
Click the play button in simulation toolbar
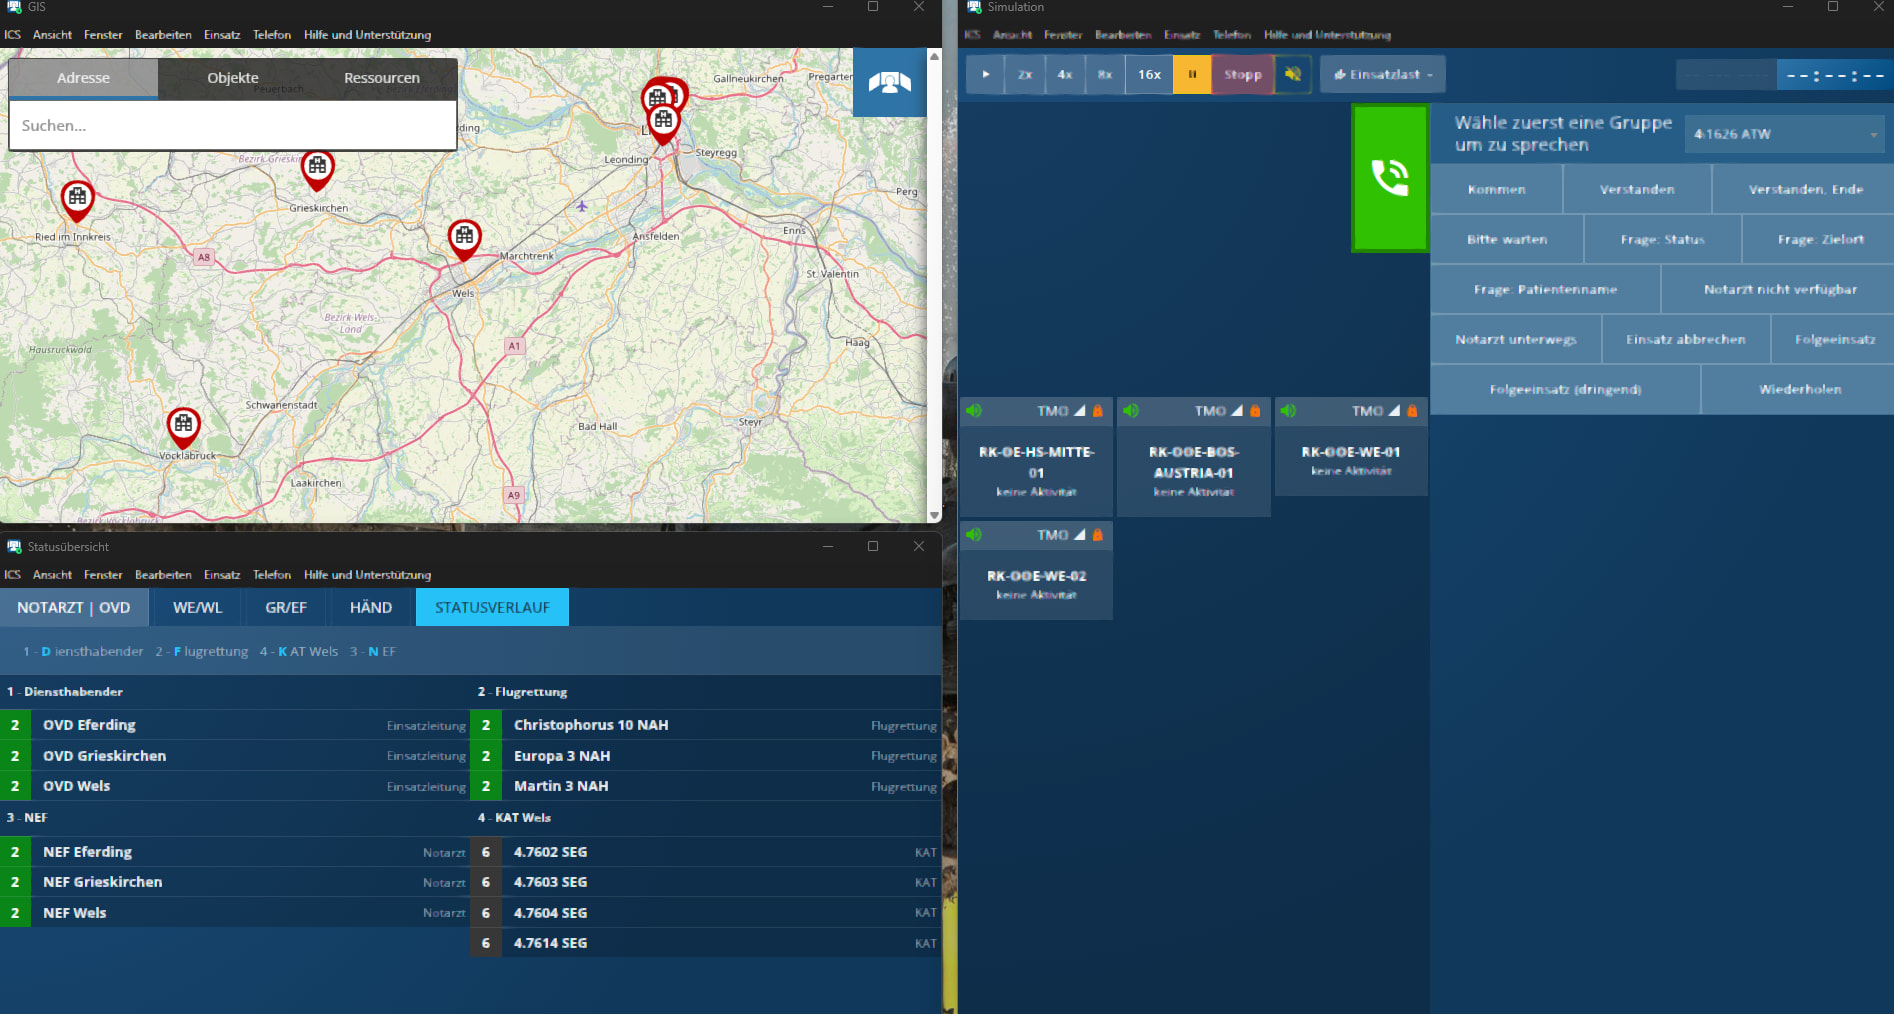click(985, 75)
